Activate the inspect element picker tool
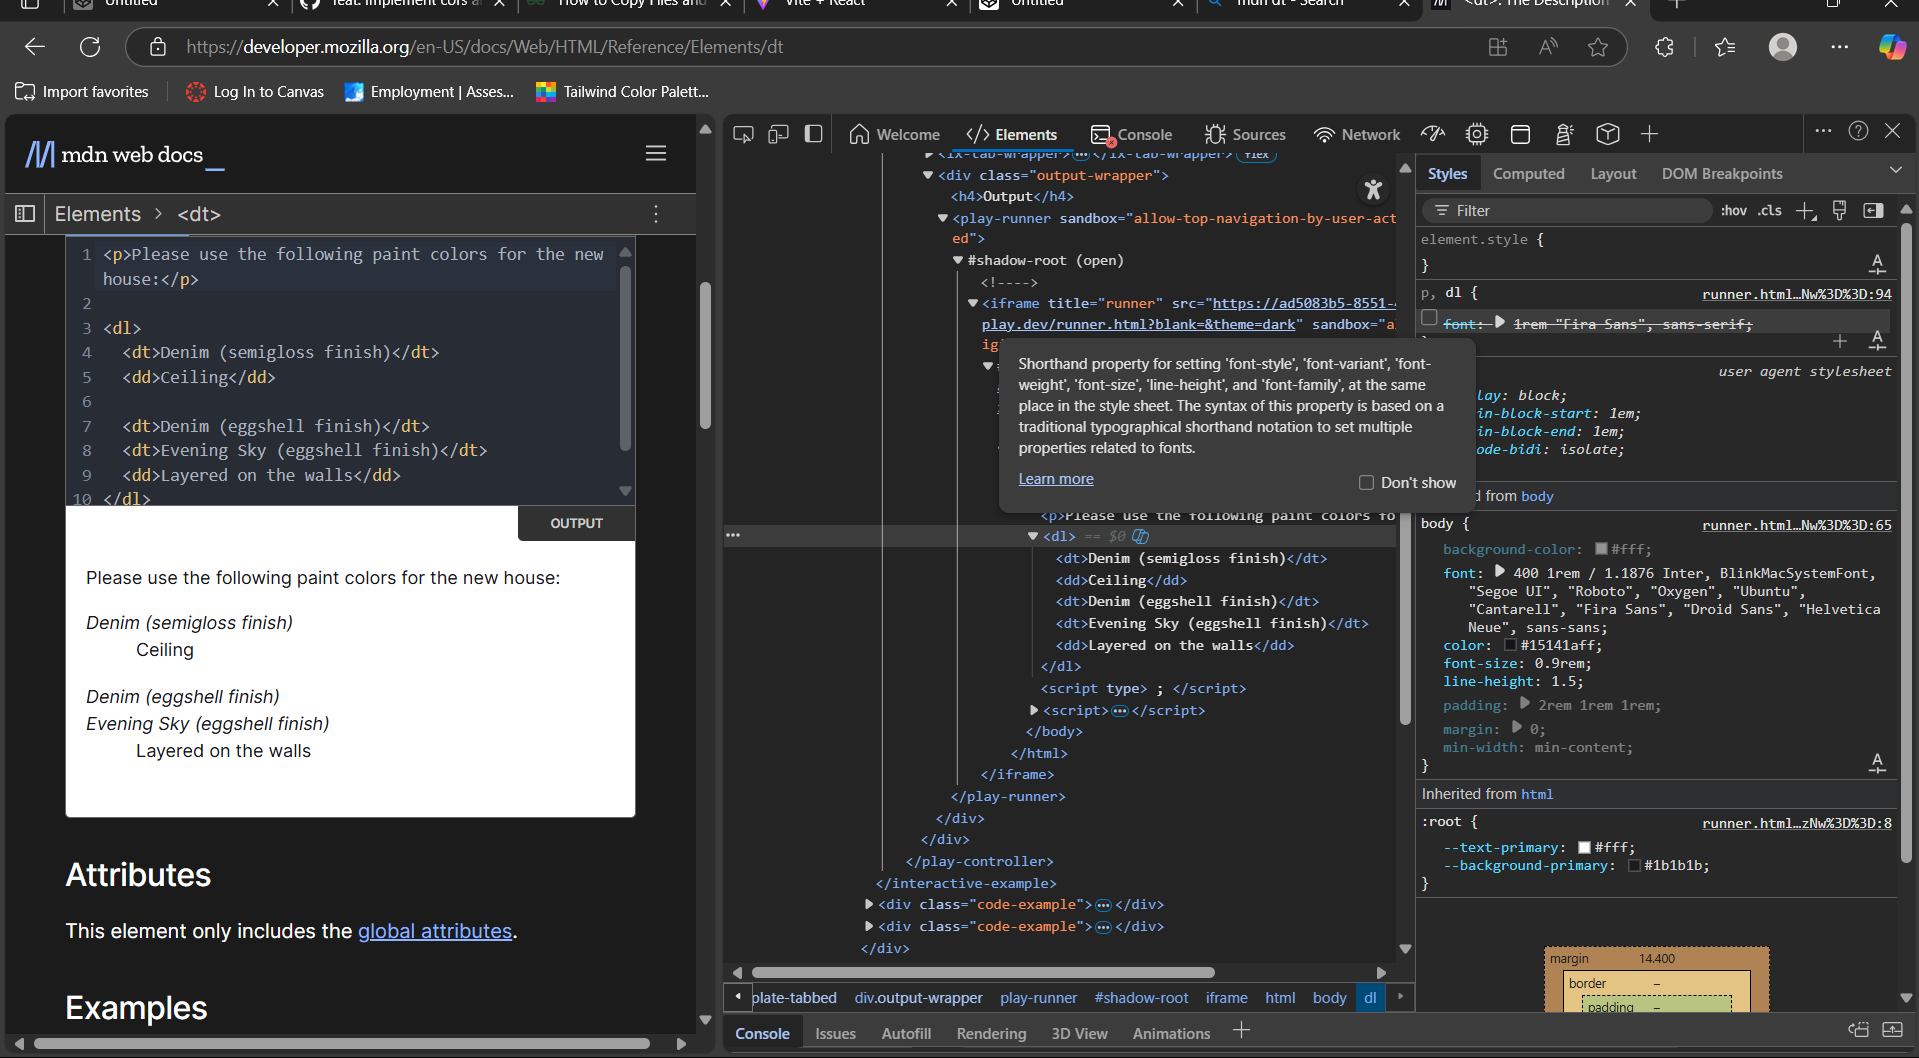Image resolution: width=1919 pixels, height=1058 pixels. tap(743, 134)
